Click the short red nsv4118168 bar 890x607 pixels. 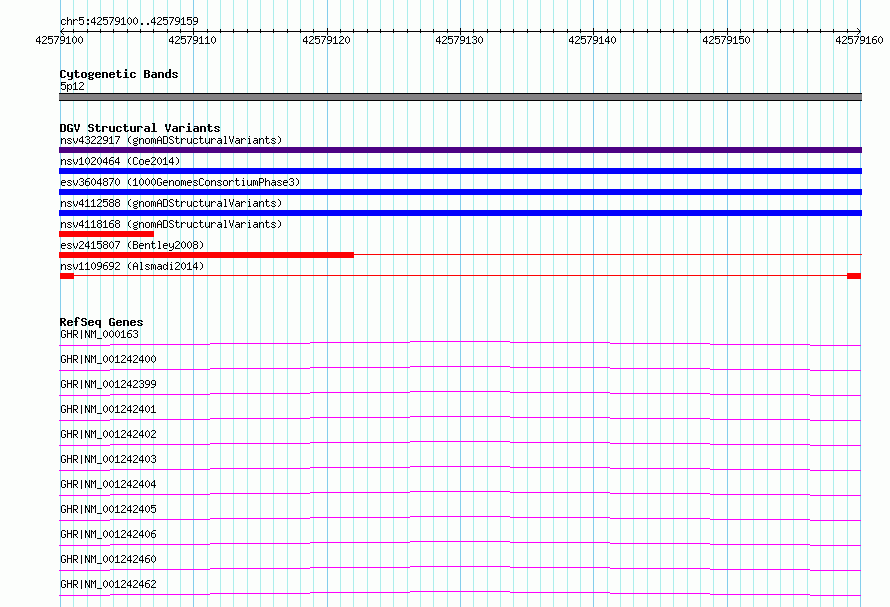[x=106, y=234]
